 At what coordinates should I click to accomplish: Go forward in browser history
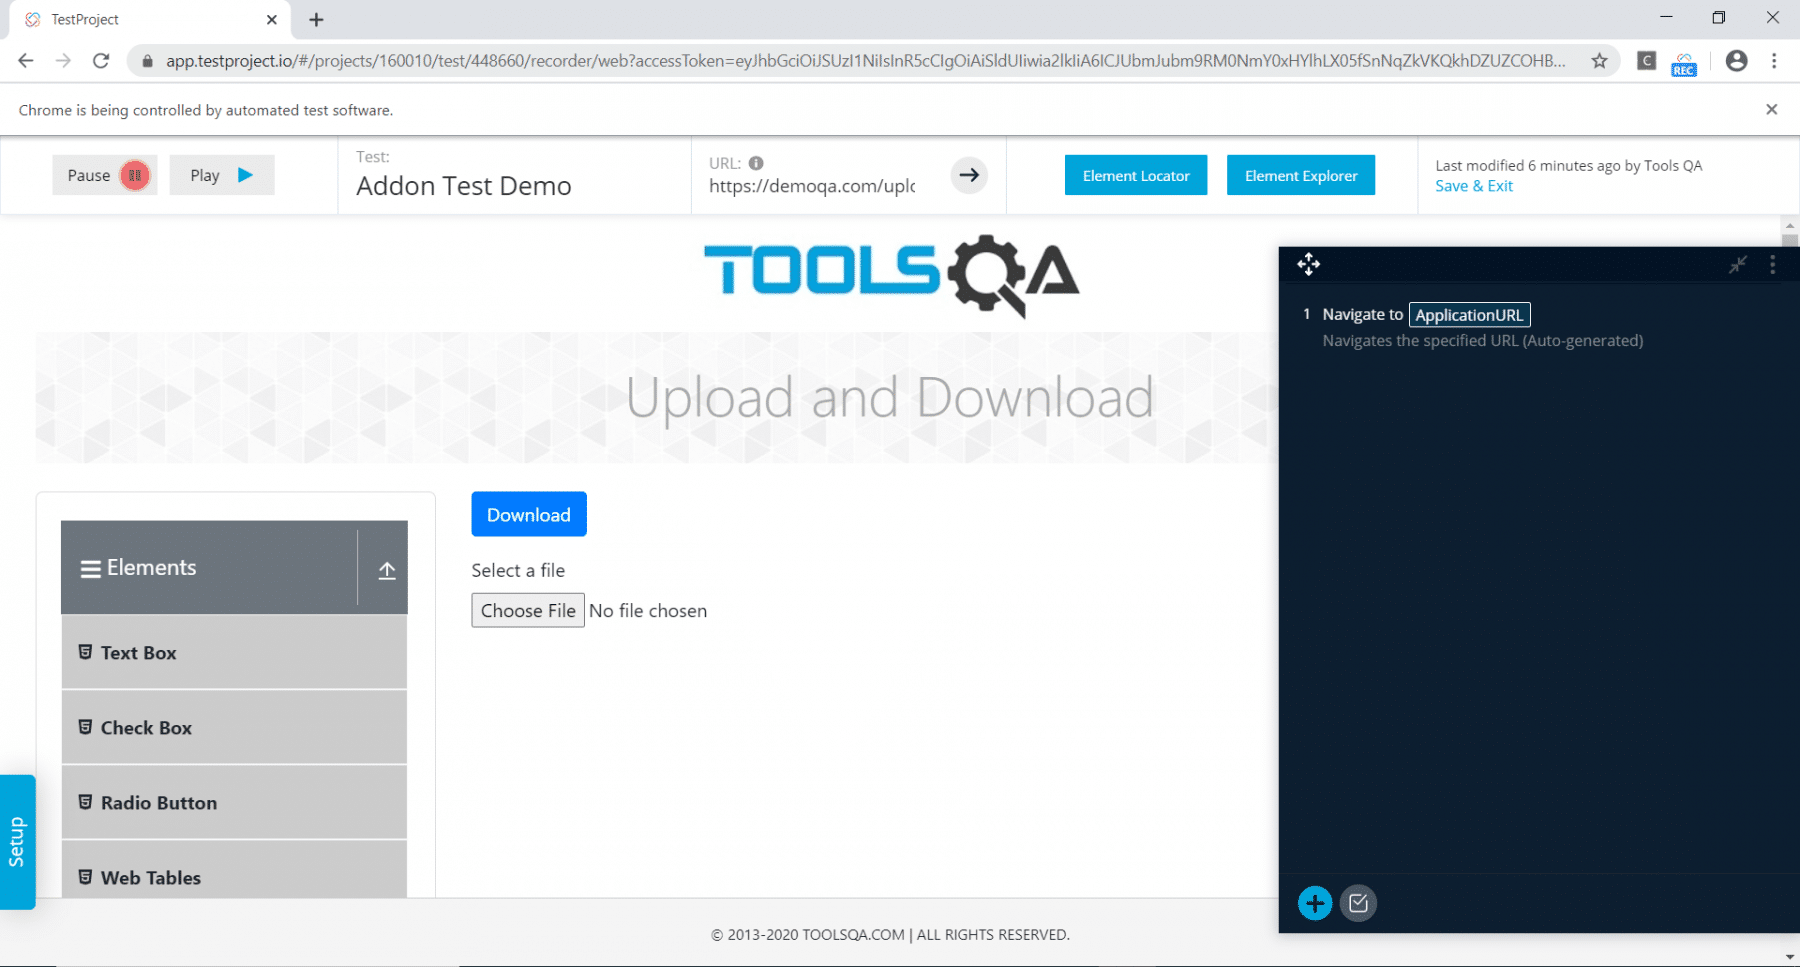click(63, 61)
